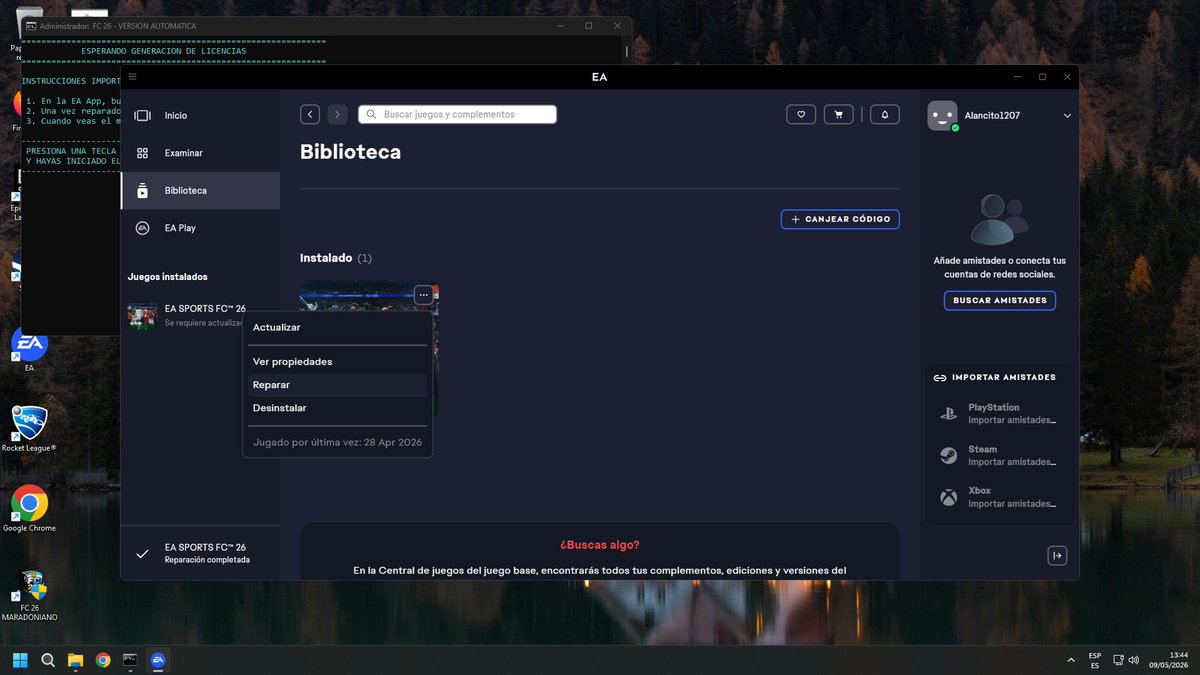Open the wishlist heart icon
The width and height of the screenshot is (1200, 675).
(x=801, y=115)
